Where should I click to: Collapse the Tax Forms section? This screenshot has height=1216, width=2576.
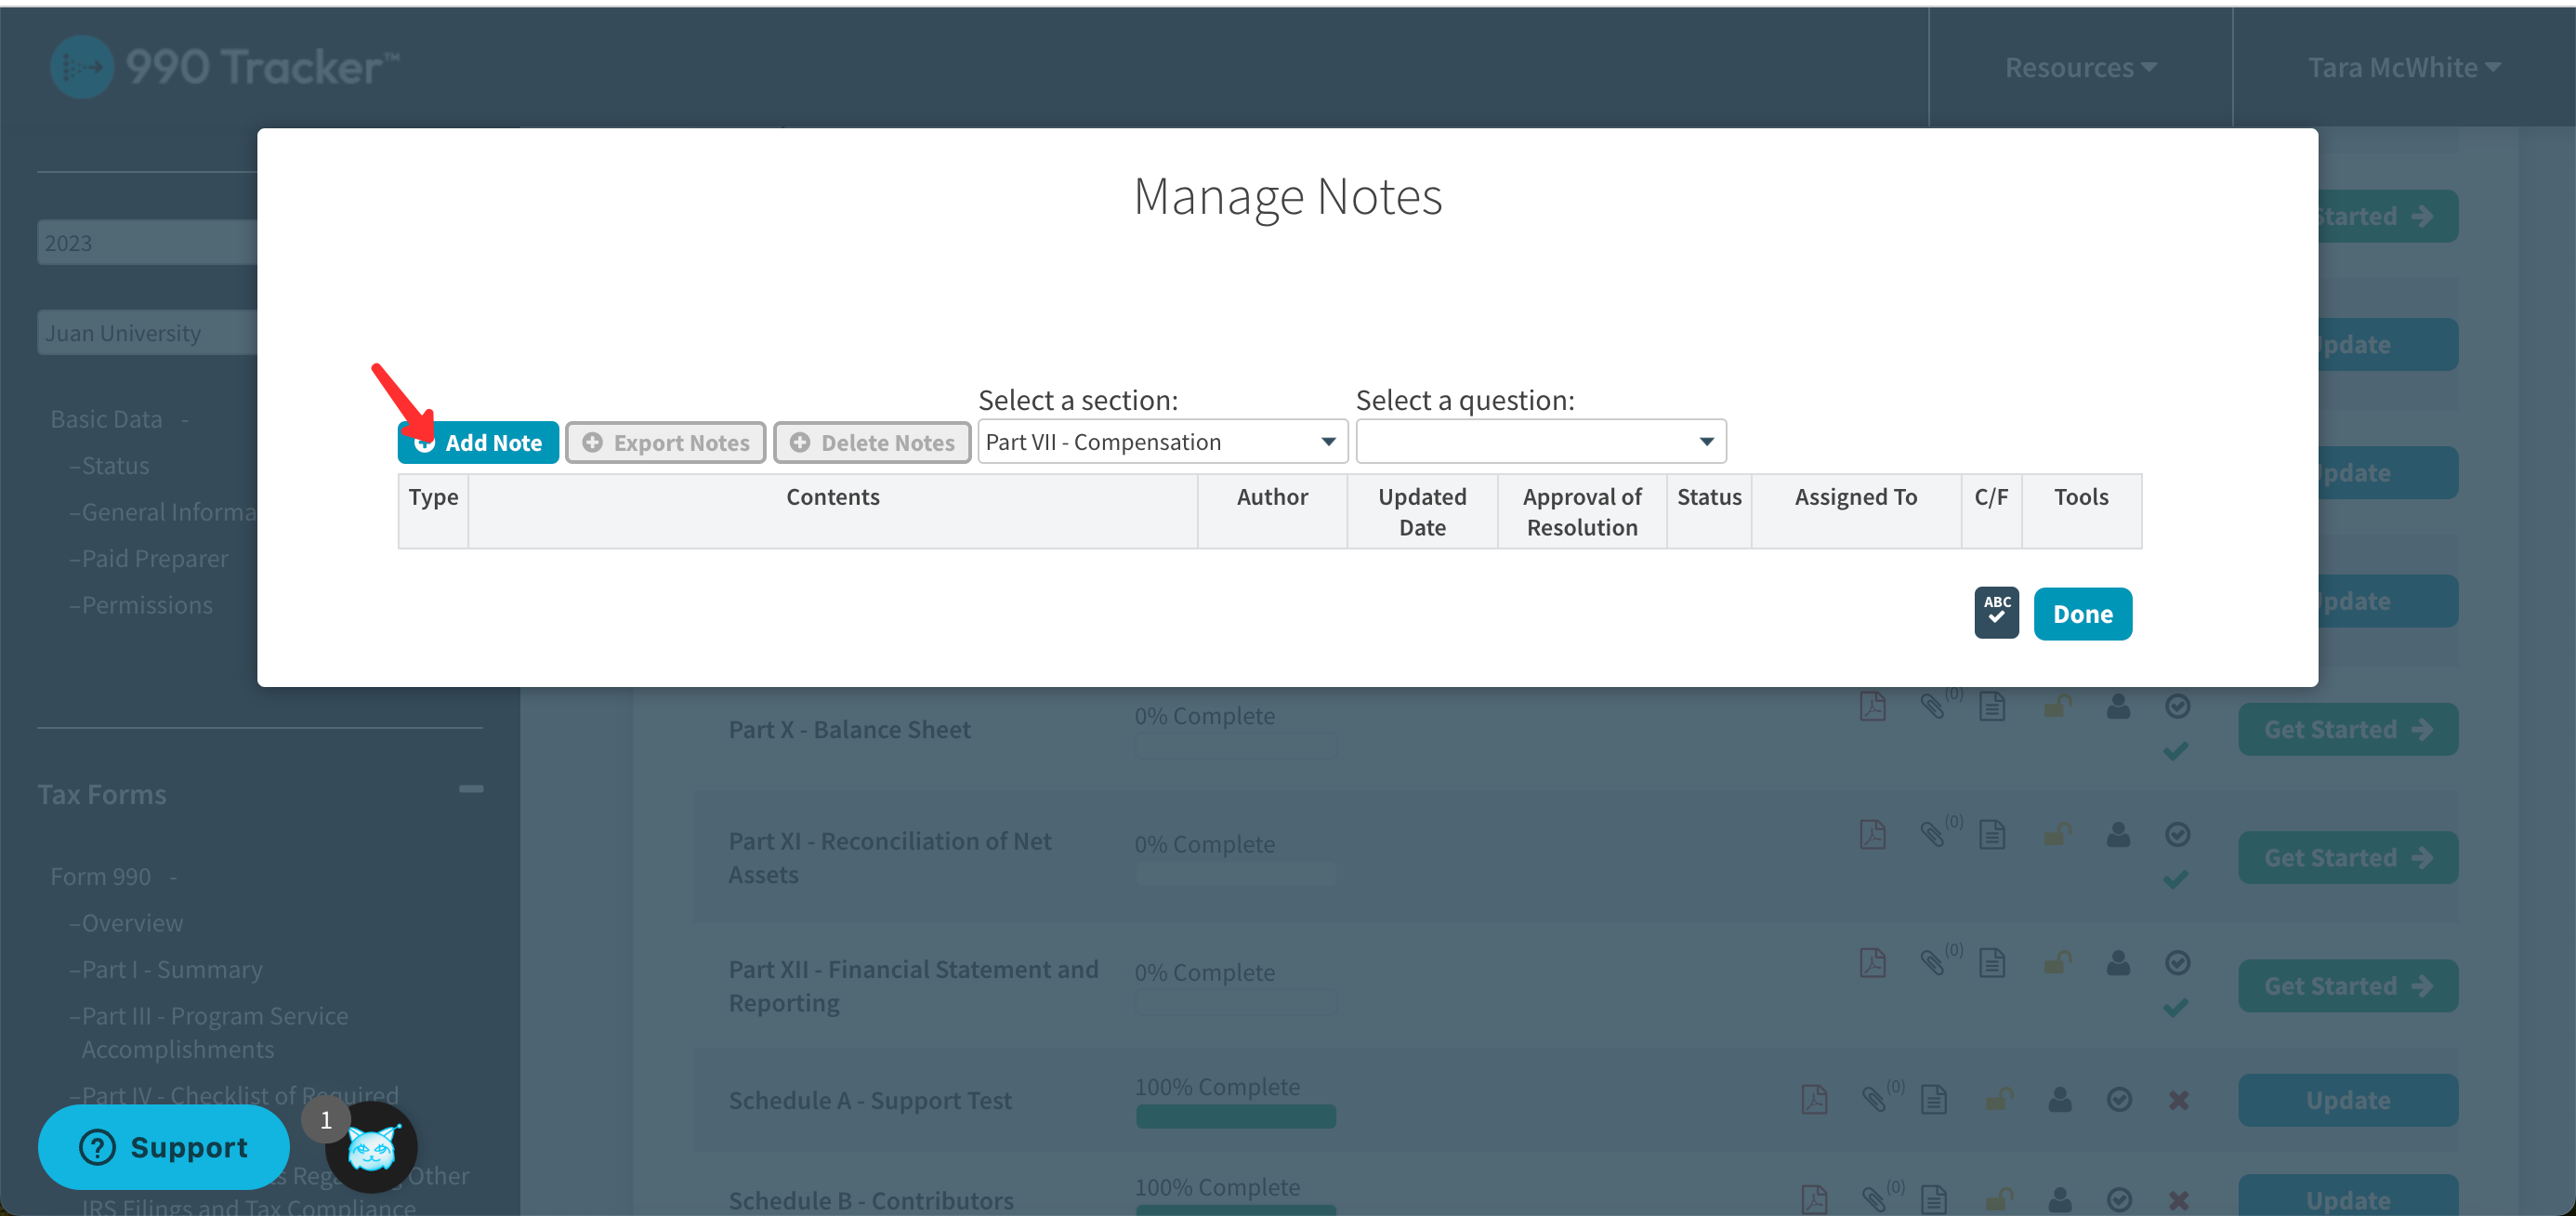[x=470, y=789]
